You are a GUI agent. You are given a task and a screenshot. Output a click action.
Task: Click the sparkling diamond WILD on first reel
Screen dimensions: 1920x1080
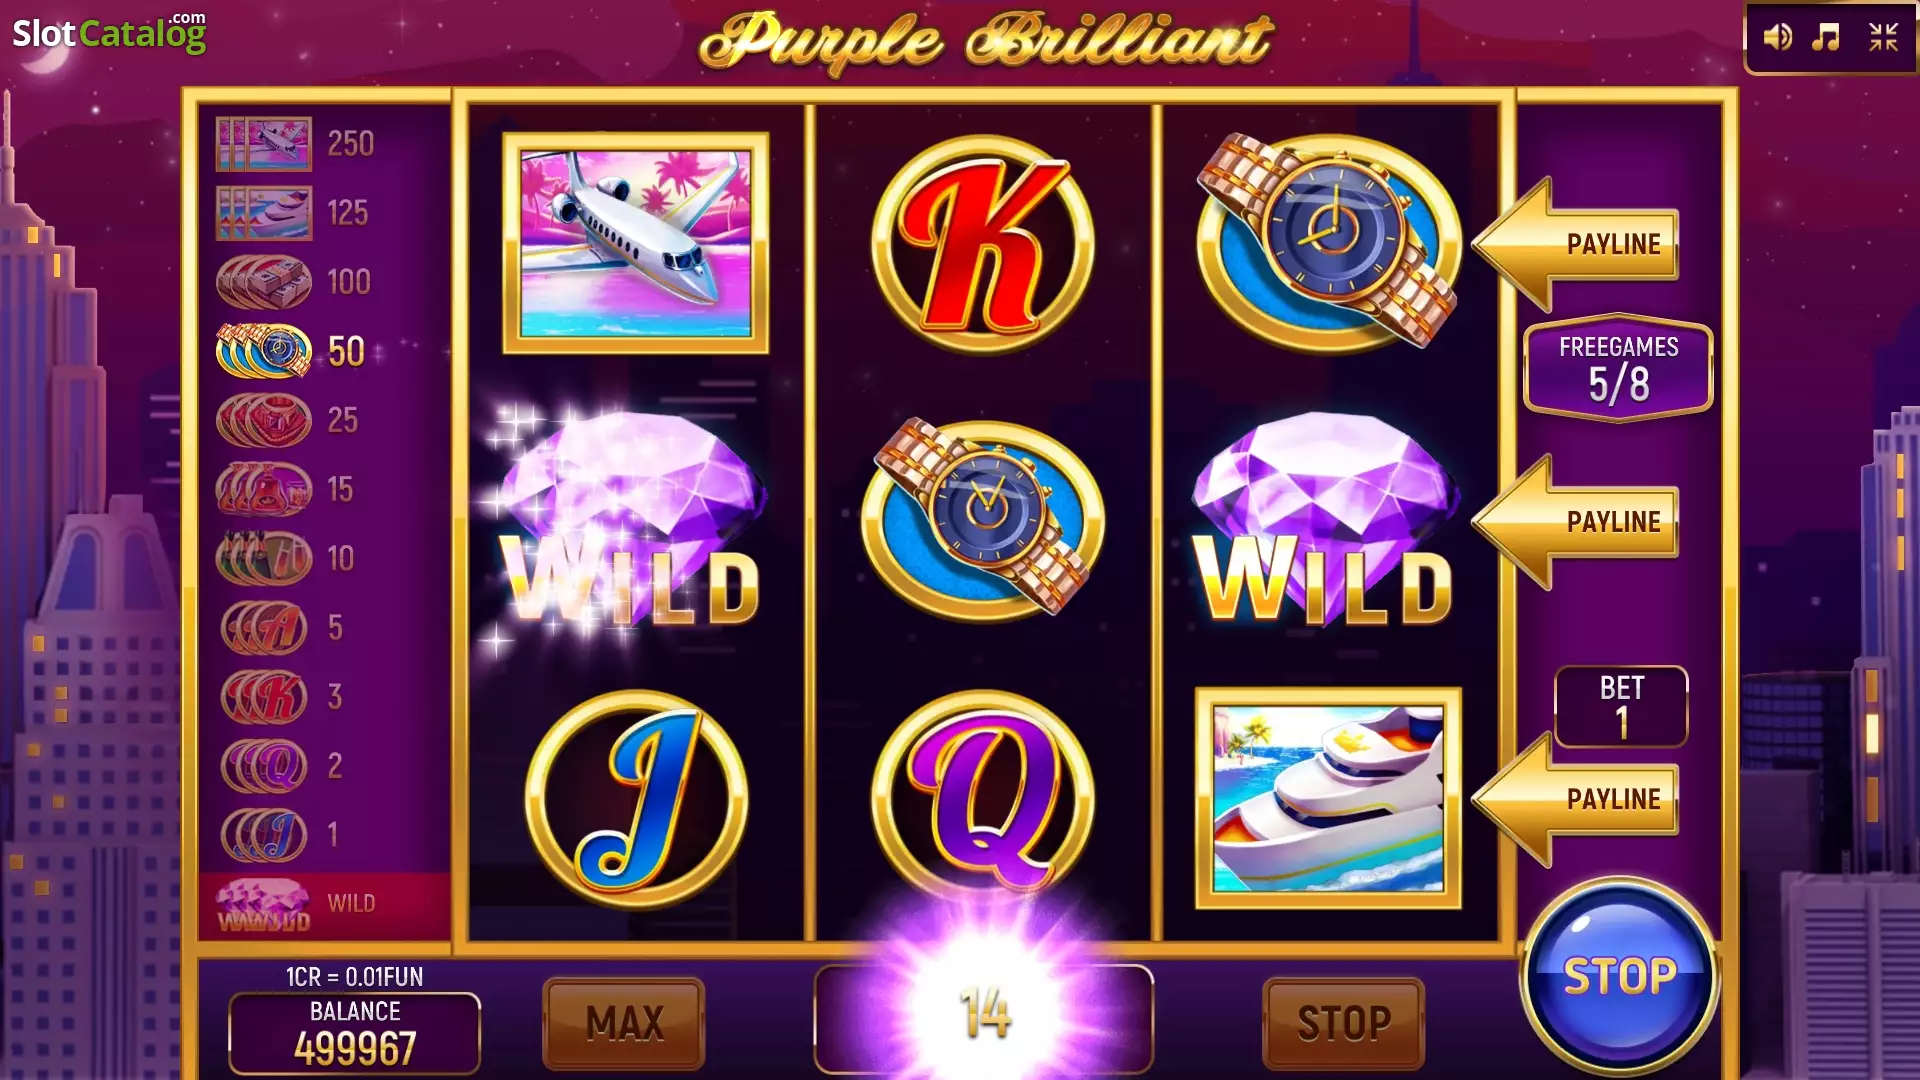point(630,522)
